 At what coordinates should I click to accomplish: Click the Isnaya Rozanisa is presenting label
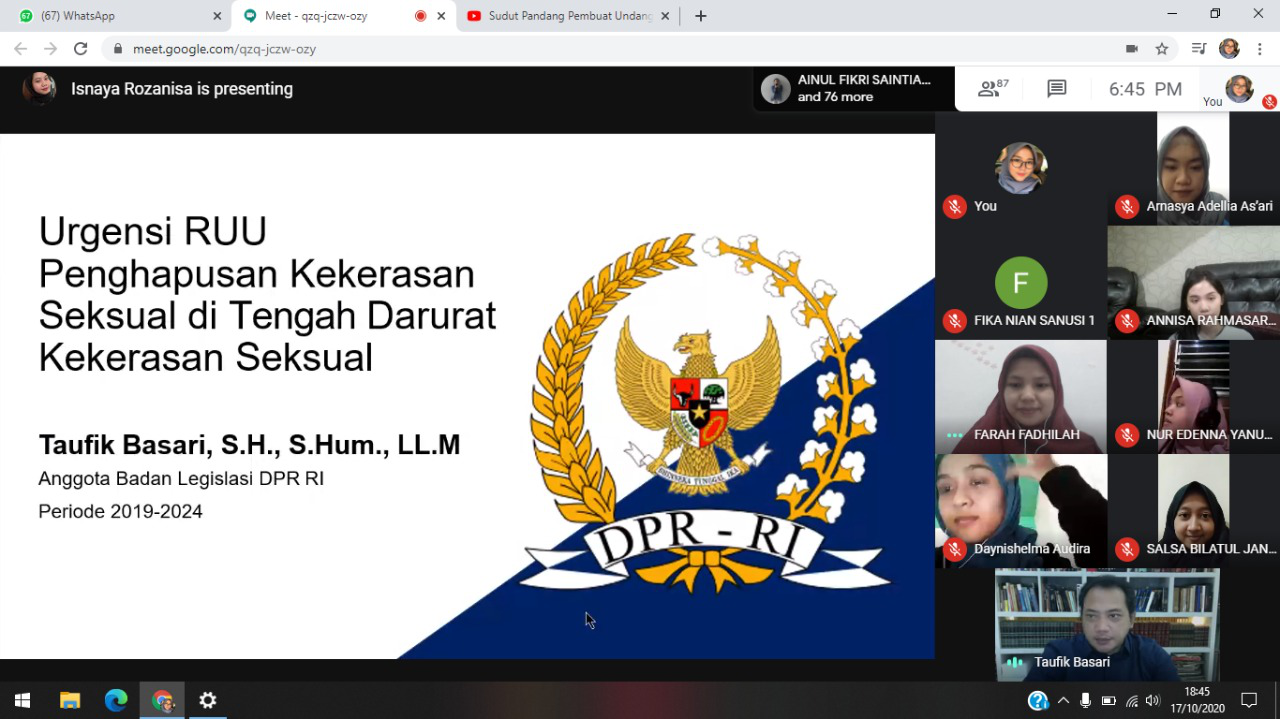coord(181,89)
